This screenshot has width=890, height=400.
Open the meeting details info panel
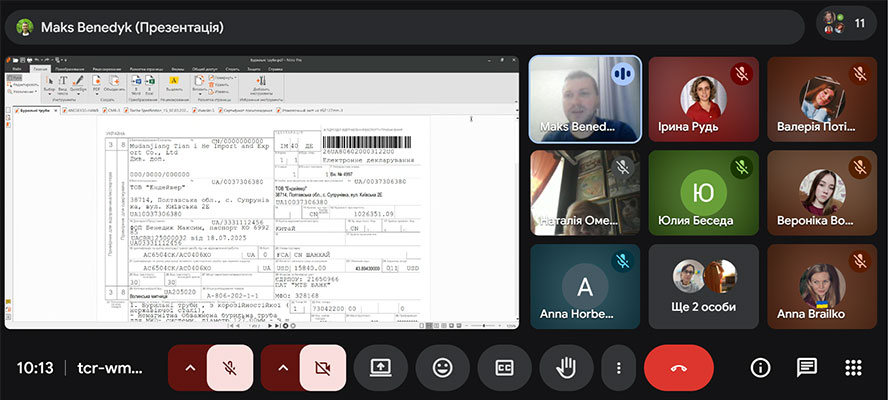point(760,368)
